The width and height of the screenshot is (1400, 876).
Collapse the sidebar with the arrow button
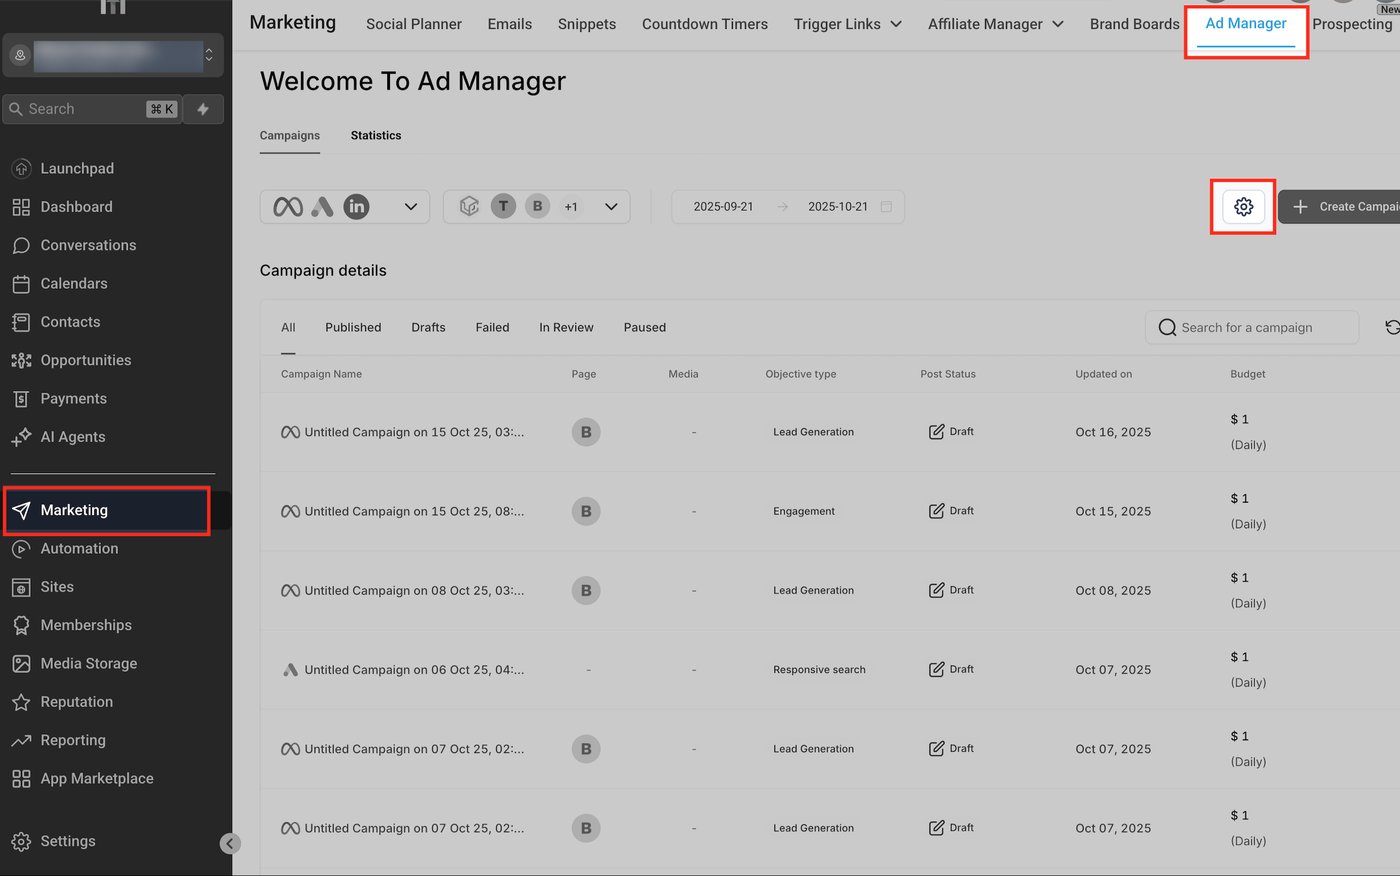click(x=230, y=843)
